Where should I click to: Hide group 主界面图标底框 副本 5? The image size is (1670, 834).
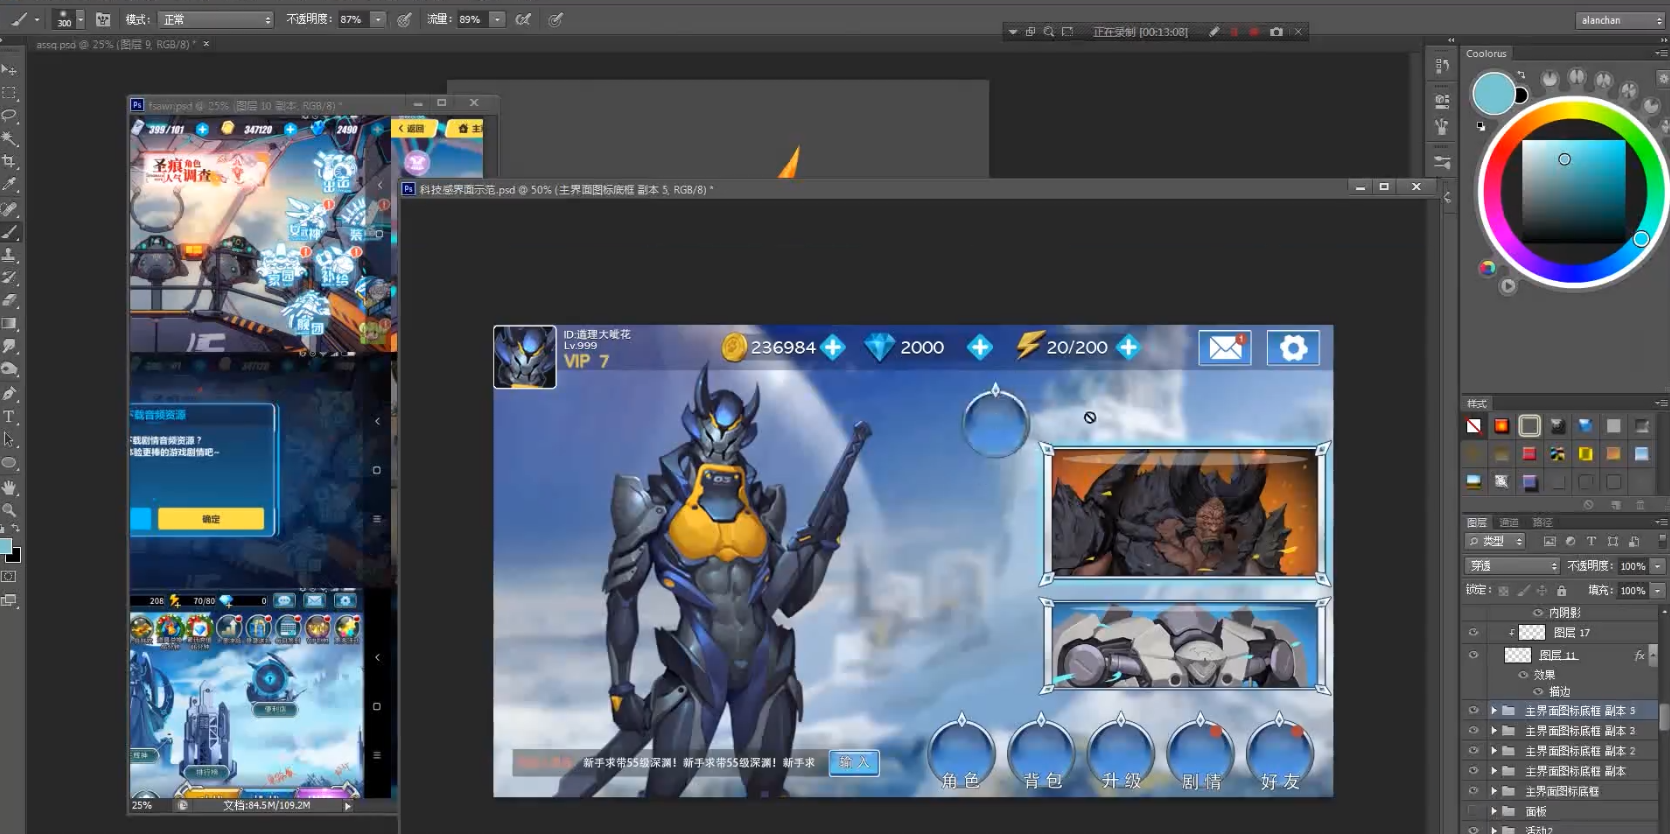1473,711
